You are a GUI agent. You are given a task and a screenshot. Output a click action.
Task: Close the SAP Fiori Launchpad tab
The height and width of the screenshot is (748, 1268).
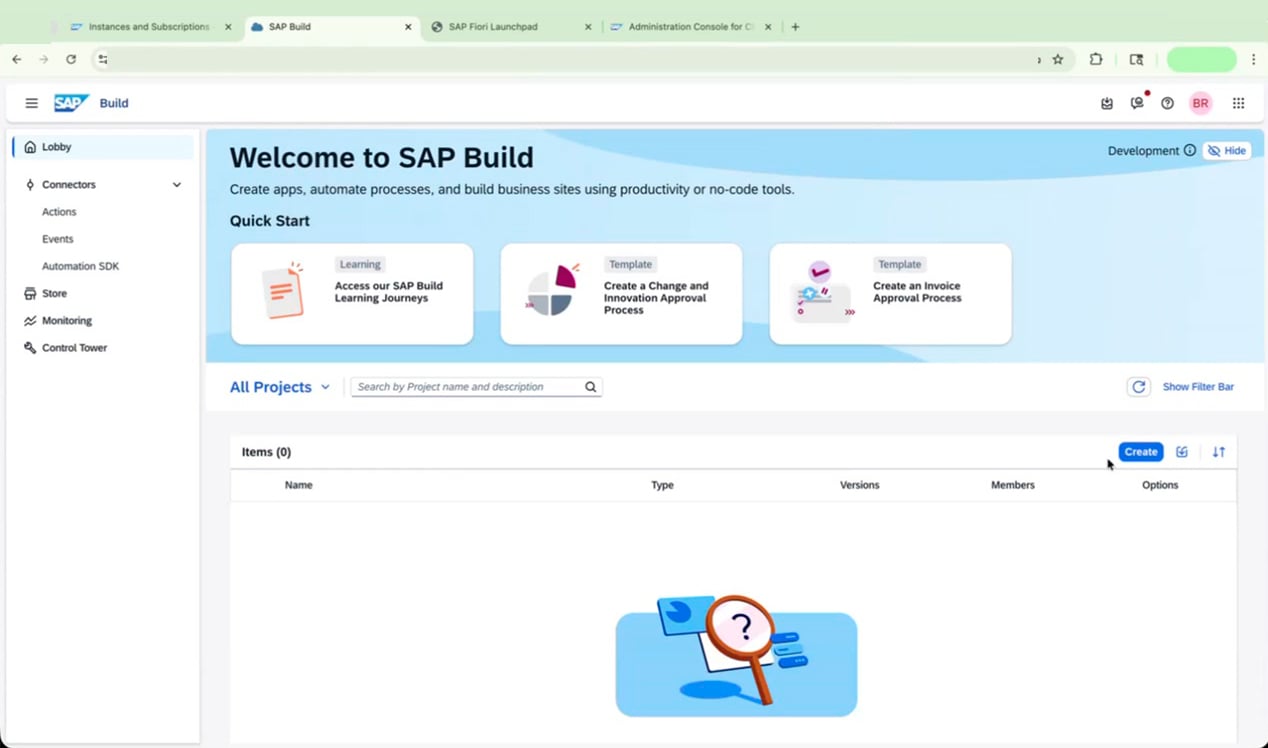point(588,27)
